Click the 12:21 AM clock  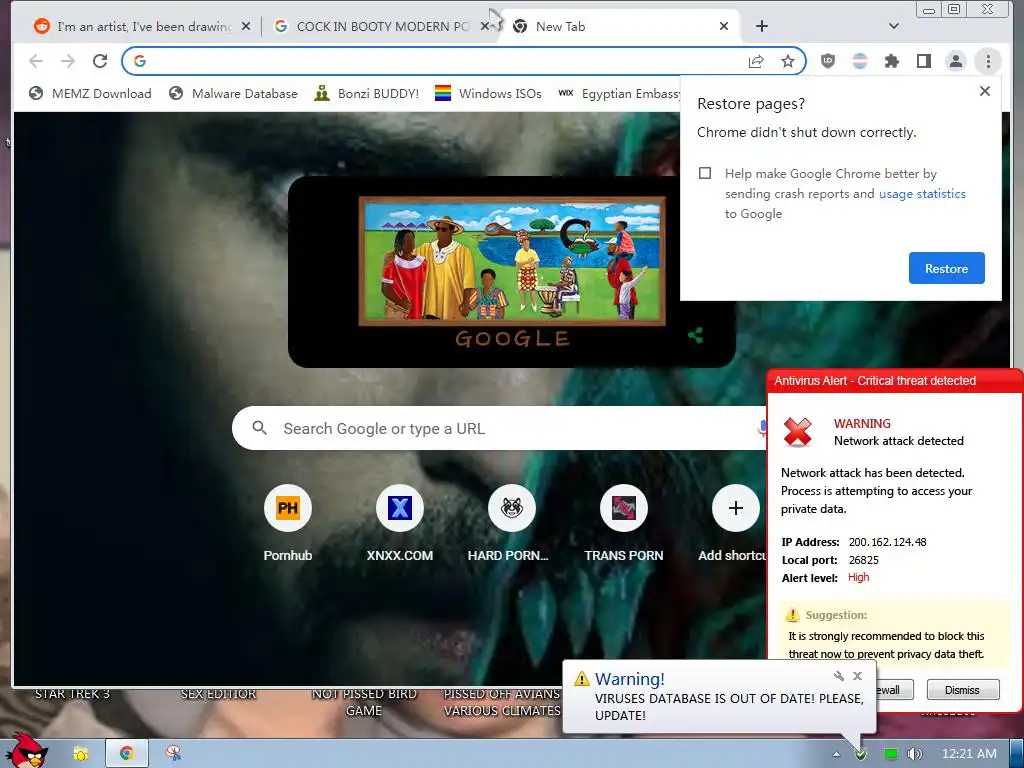pyautogui.click(x=969, y=754)
